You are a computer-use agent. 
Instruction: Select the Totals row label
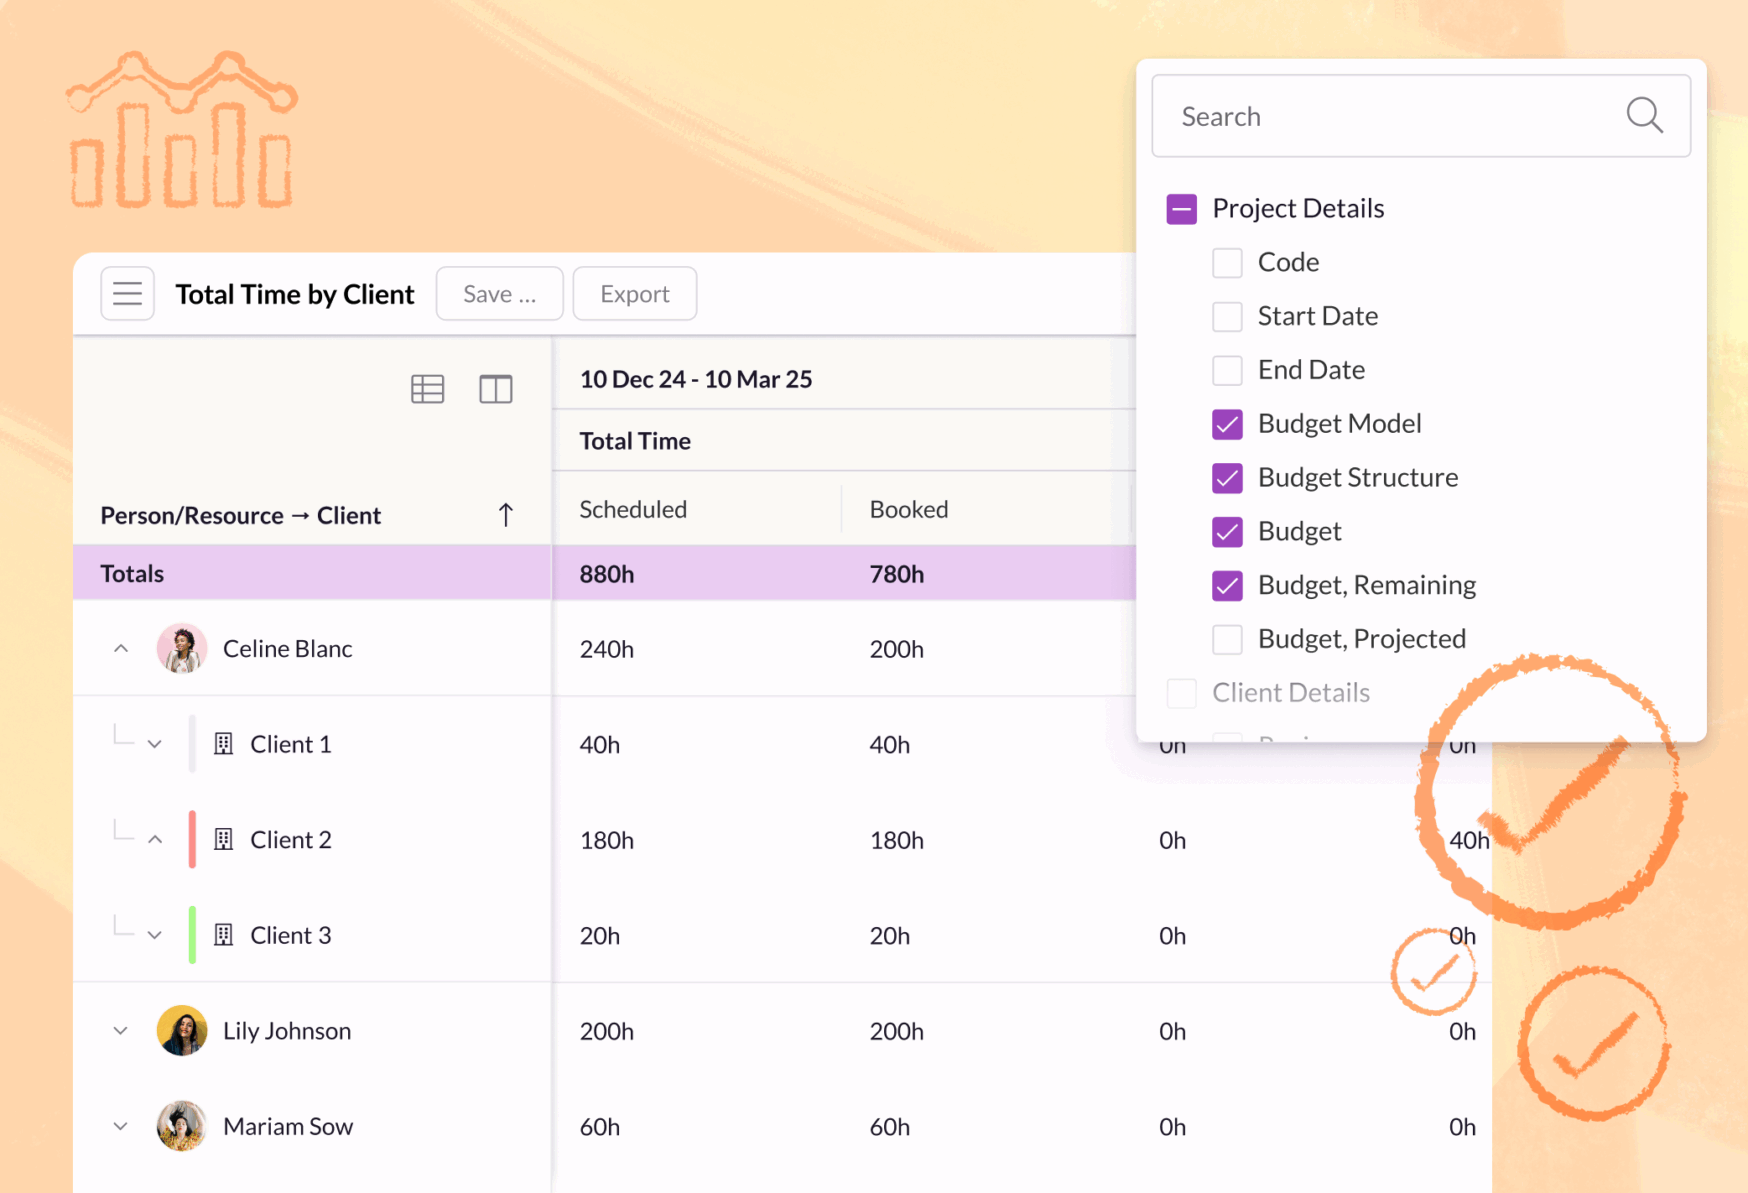point(132,574)
